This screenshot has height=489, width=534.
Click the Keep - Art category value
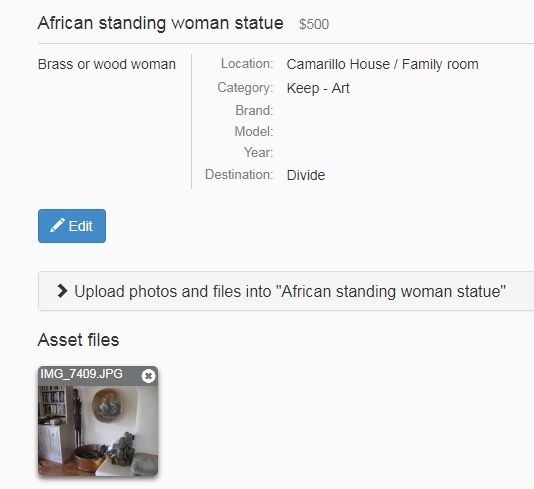click(318, 88)
